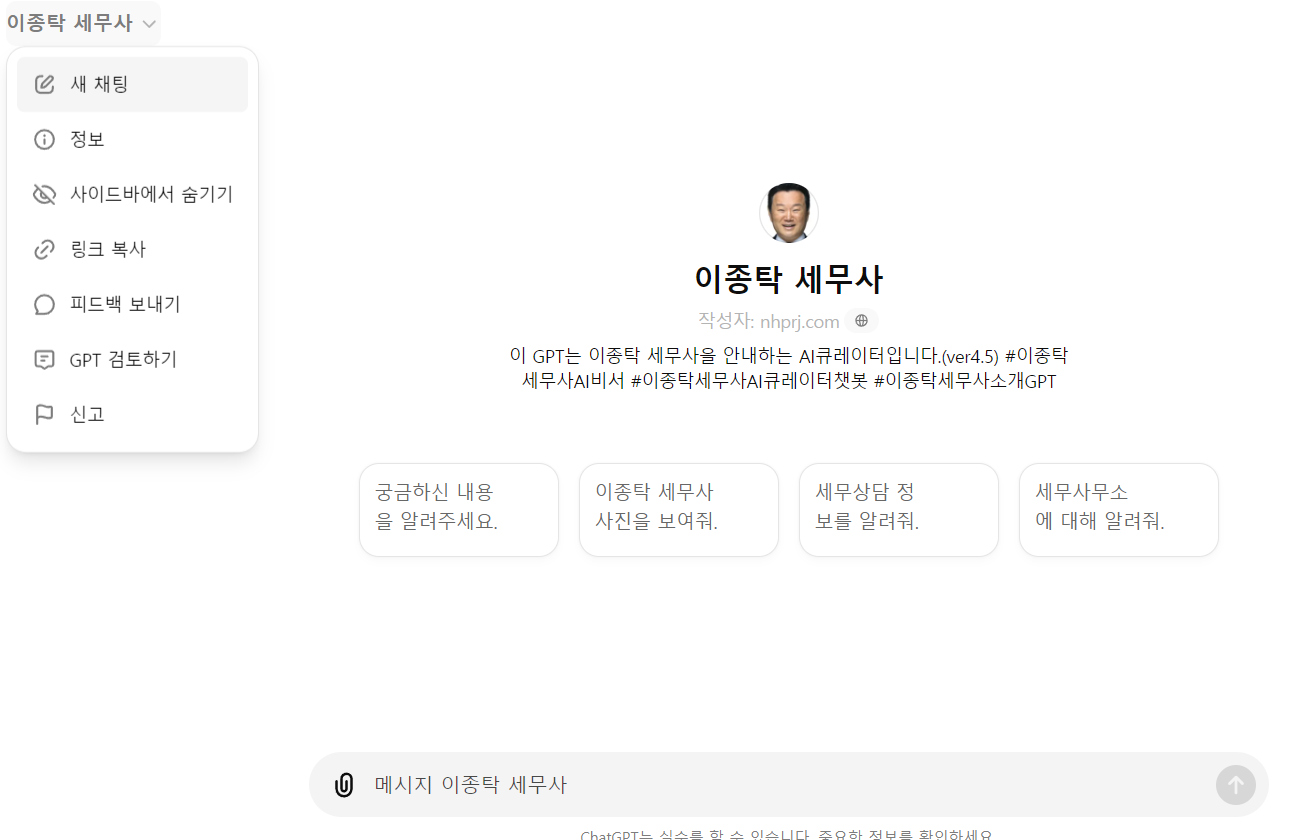The image size is (1297, 840).
Task: Click the 이종탁 세무사 사진을 보여줘 suggestion
Action: point(679,510)
